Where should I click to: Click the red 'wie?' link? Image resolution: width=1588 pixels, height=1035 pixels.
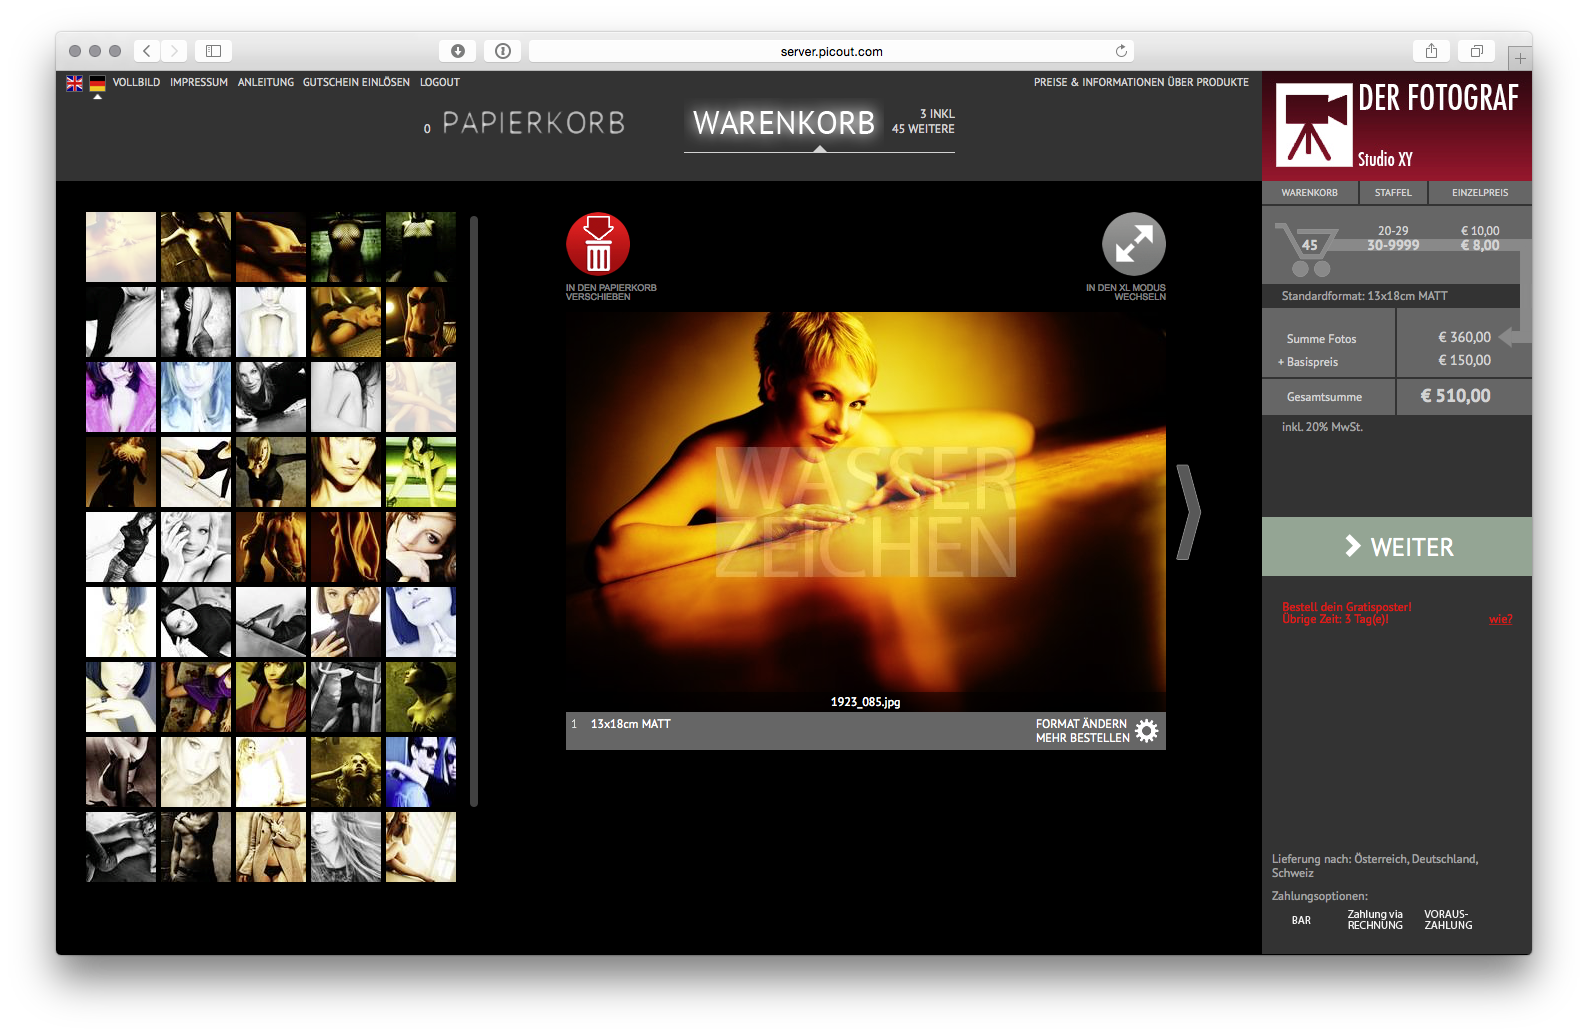pos(1500,619)
